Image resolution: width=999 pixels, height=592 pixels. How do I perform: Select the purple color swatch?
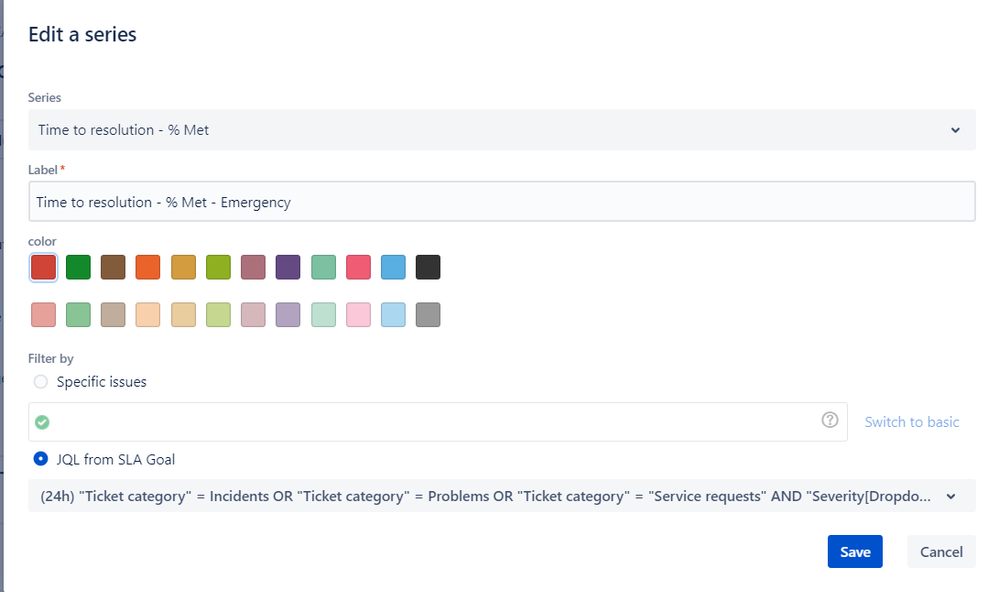click(288, 267)
